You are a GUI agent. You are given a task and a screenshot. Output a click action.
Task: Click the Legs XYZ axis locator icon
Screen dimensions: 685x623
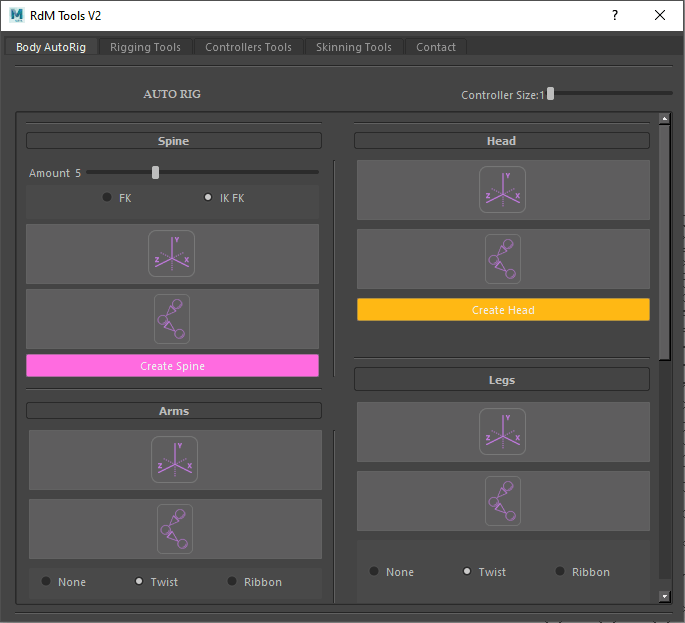(502, 432)
